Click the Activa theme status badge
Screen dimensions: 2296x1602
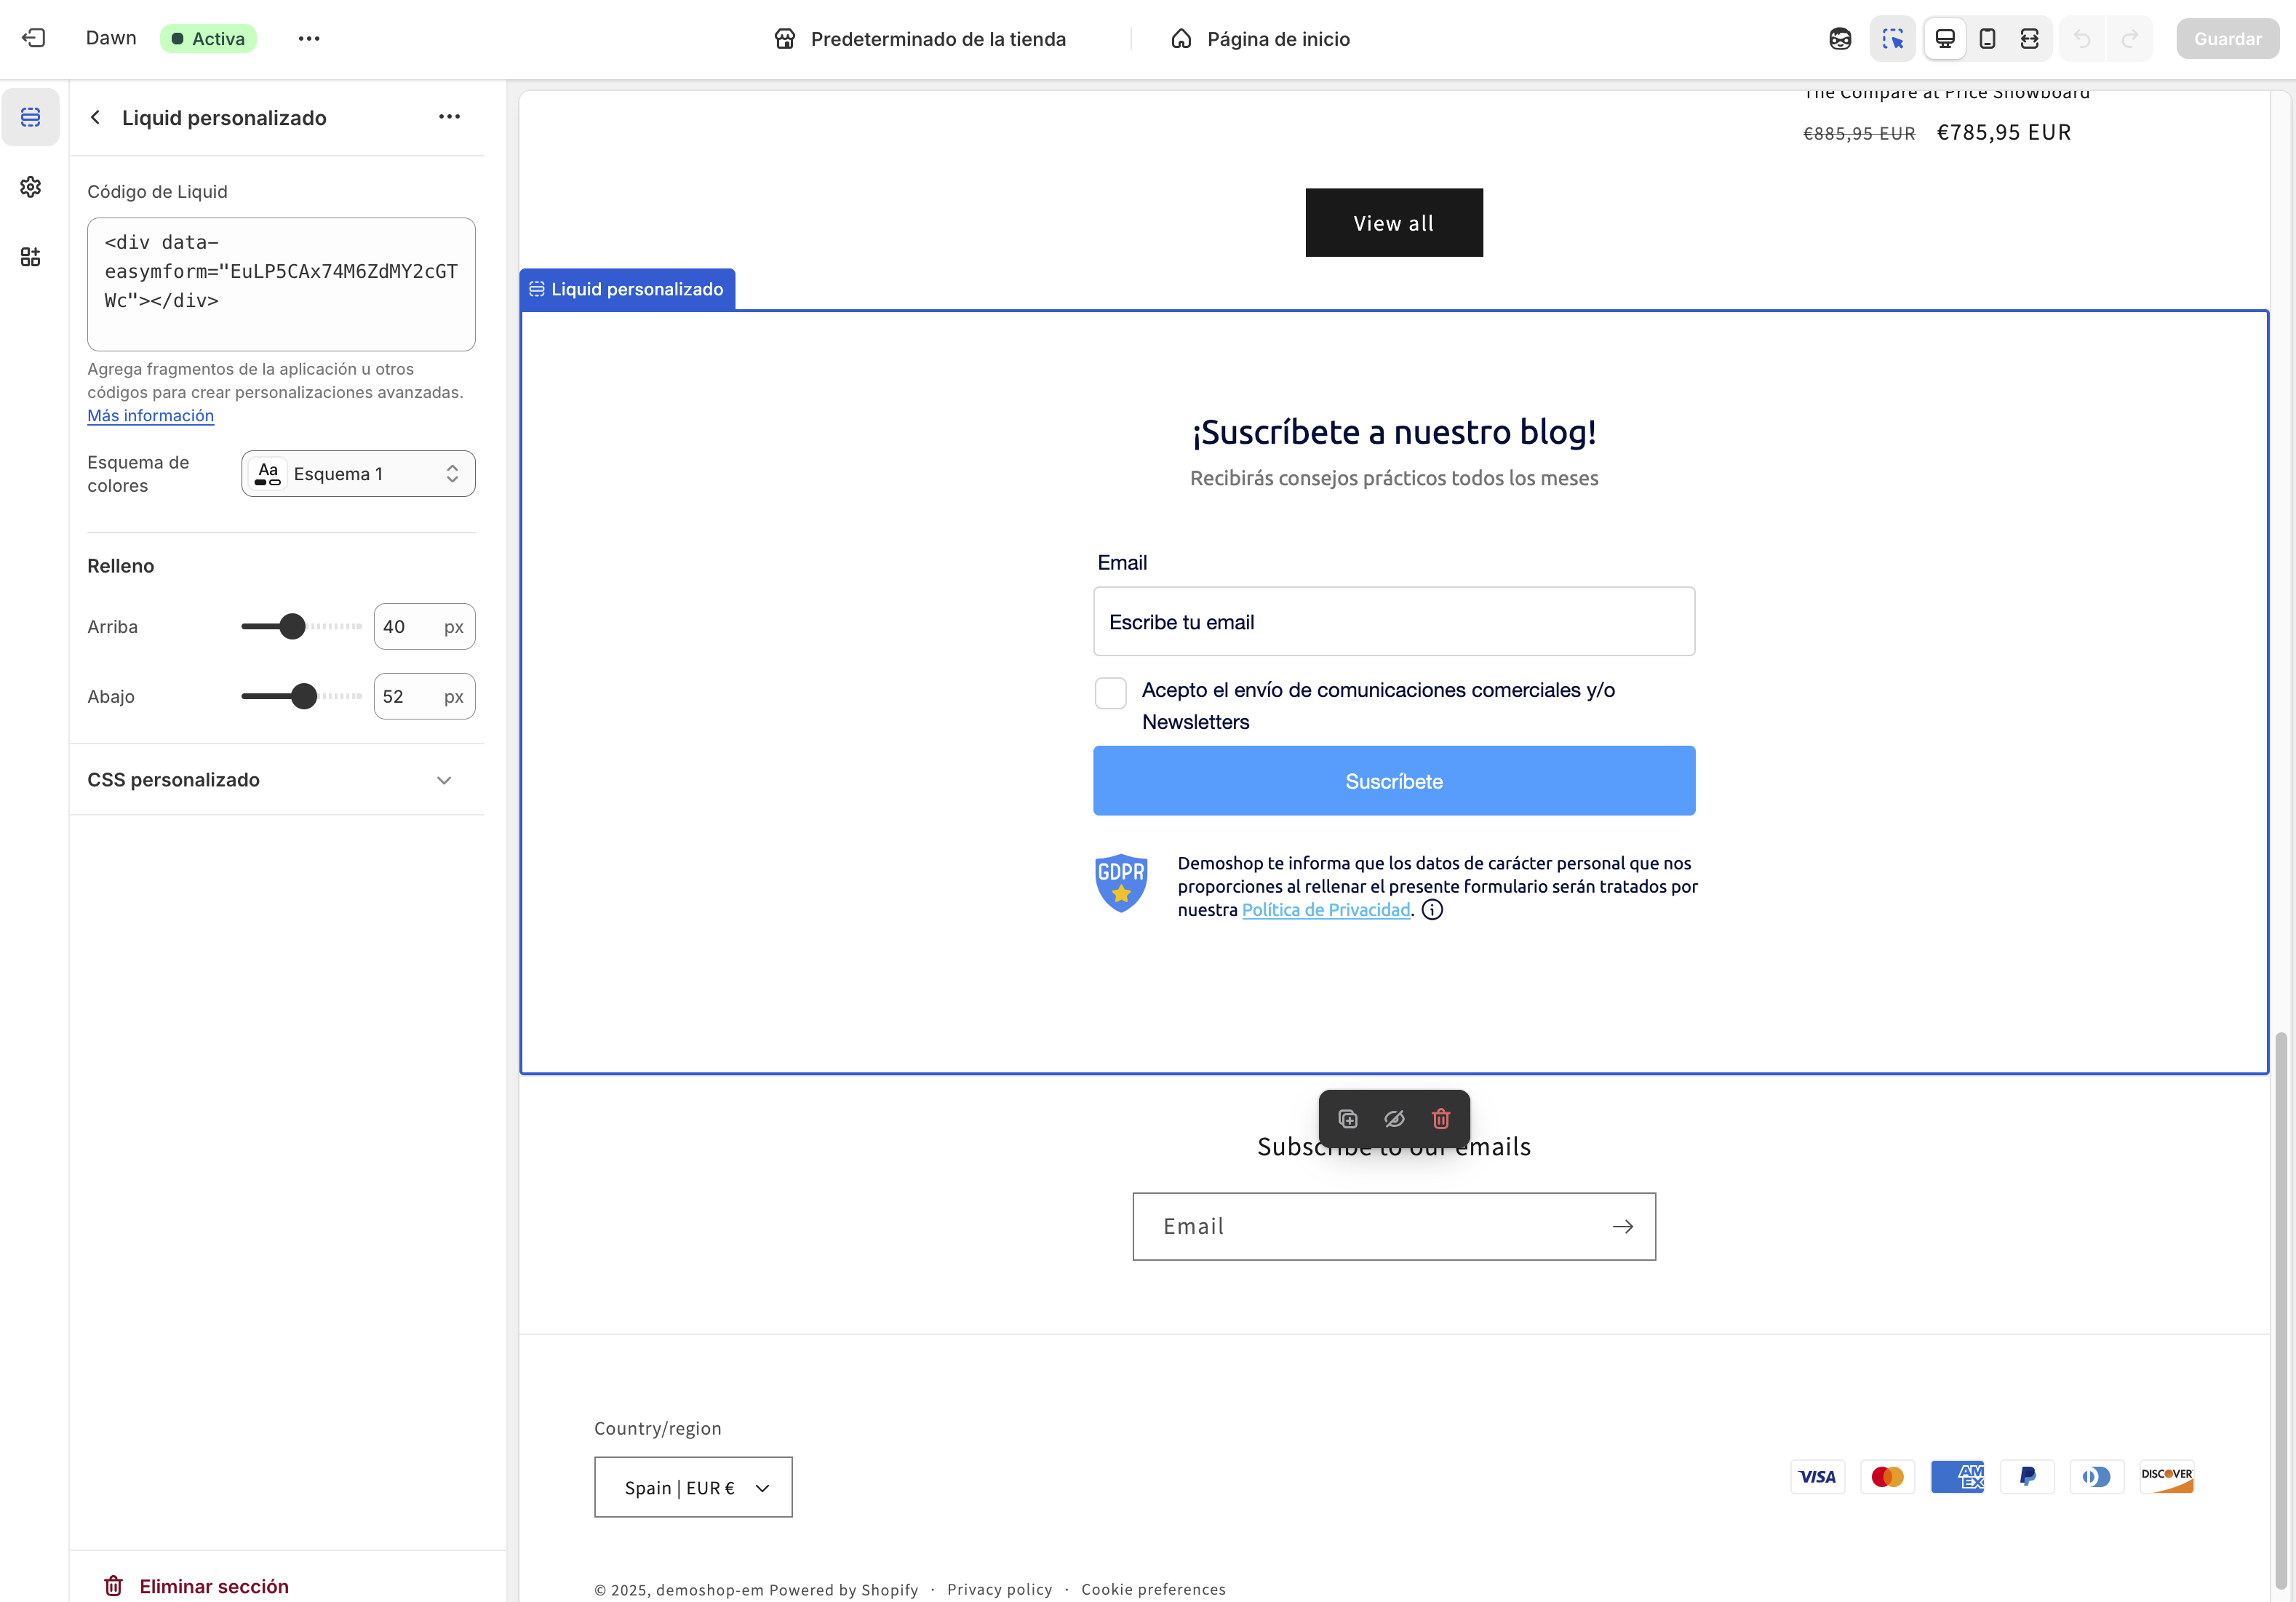coord(208,38)
